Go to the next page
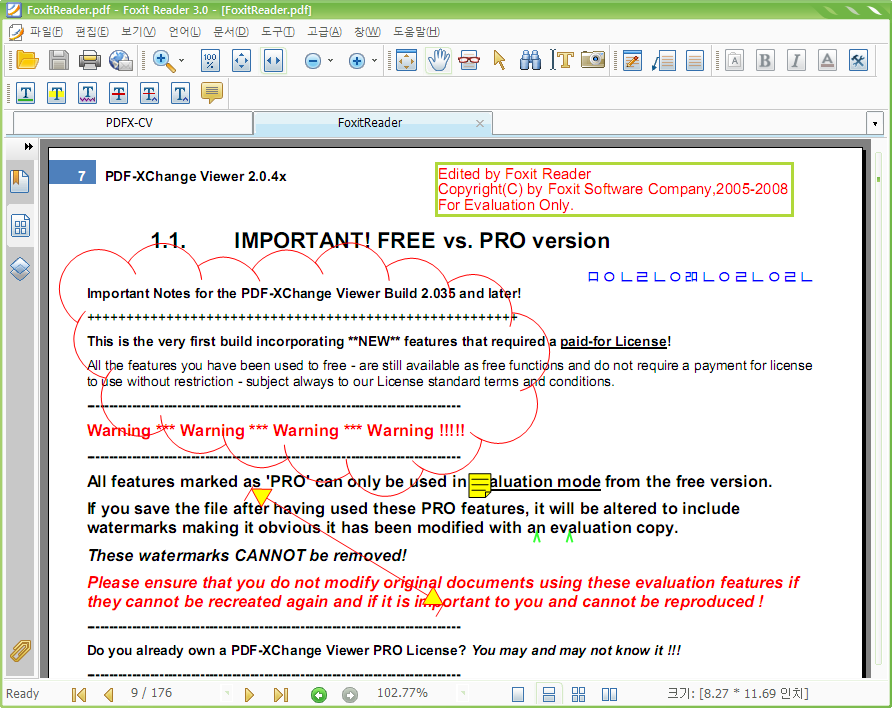This screenshot has height=708, width=892. point(249,694)
